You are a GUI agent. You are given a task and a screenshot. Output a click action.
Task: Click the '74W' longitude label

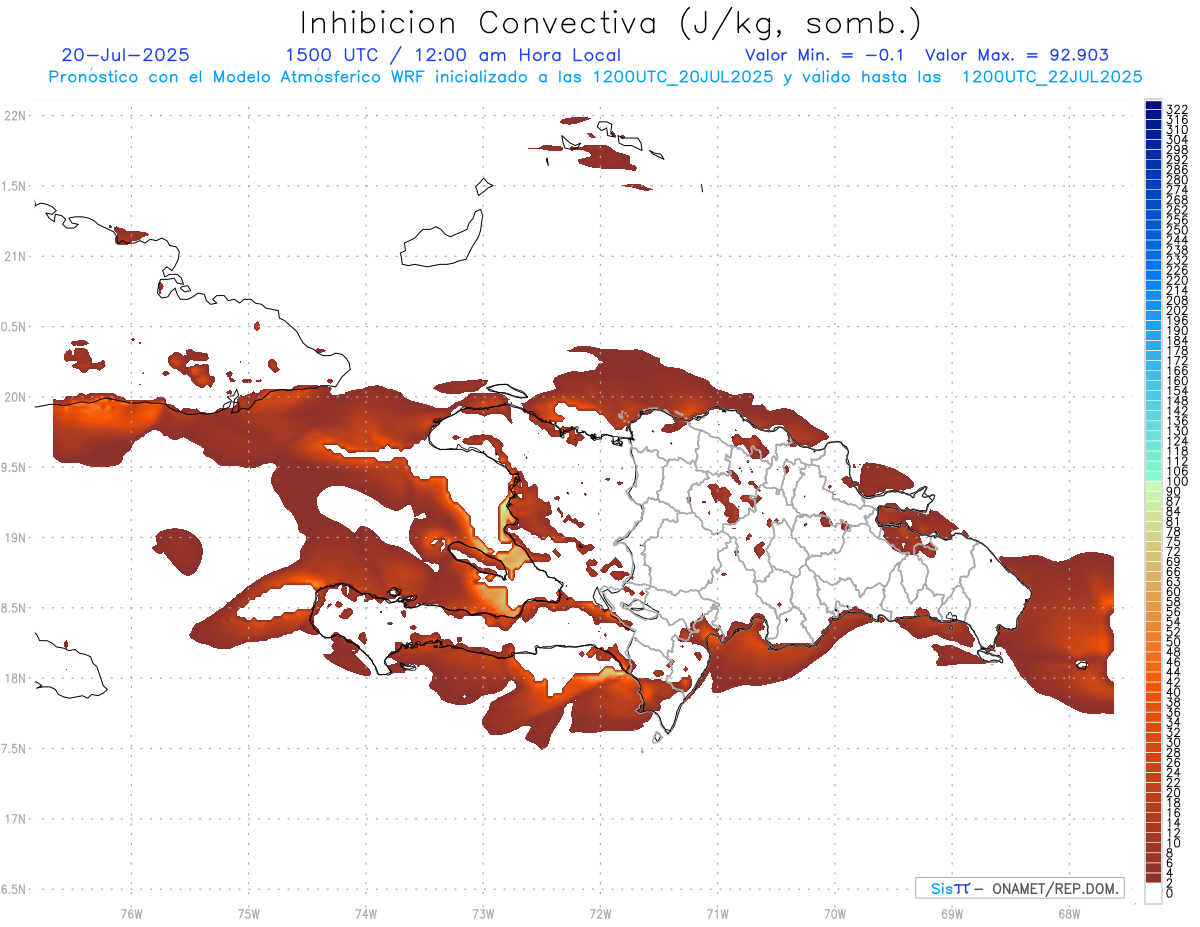pos(366,913)
